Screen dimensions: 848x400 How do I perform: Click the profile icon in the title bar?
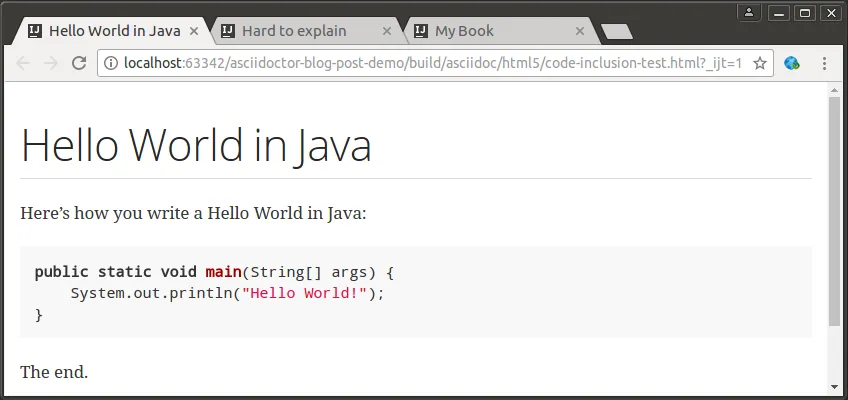click(749, 12)
